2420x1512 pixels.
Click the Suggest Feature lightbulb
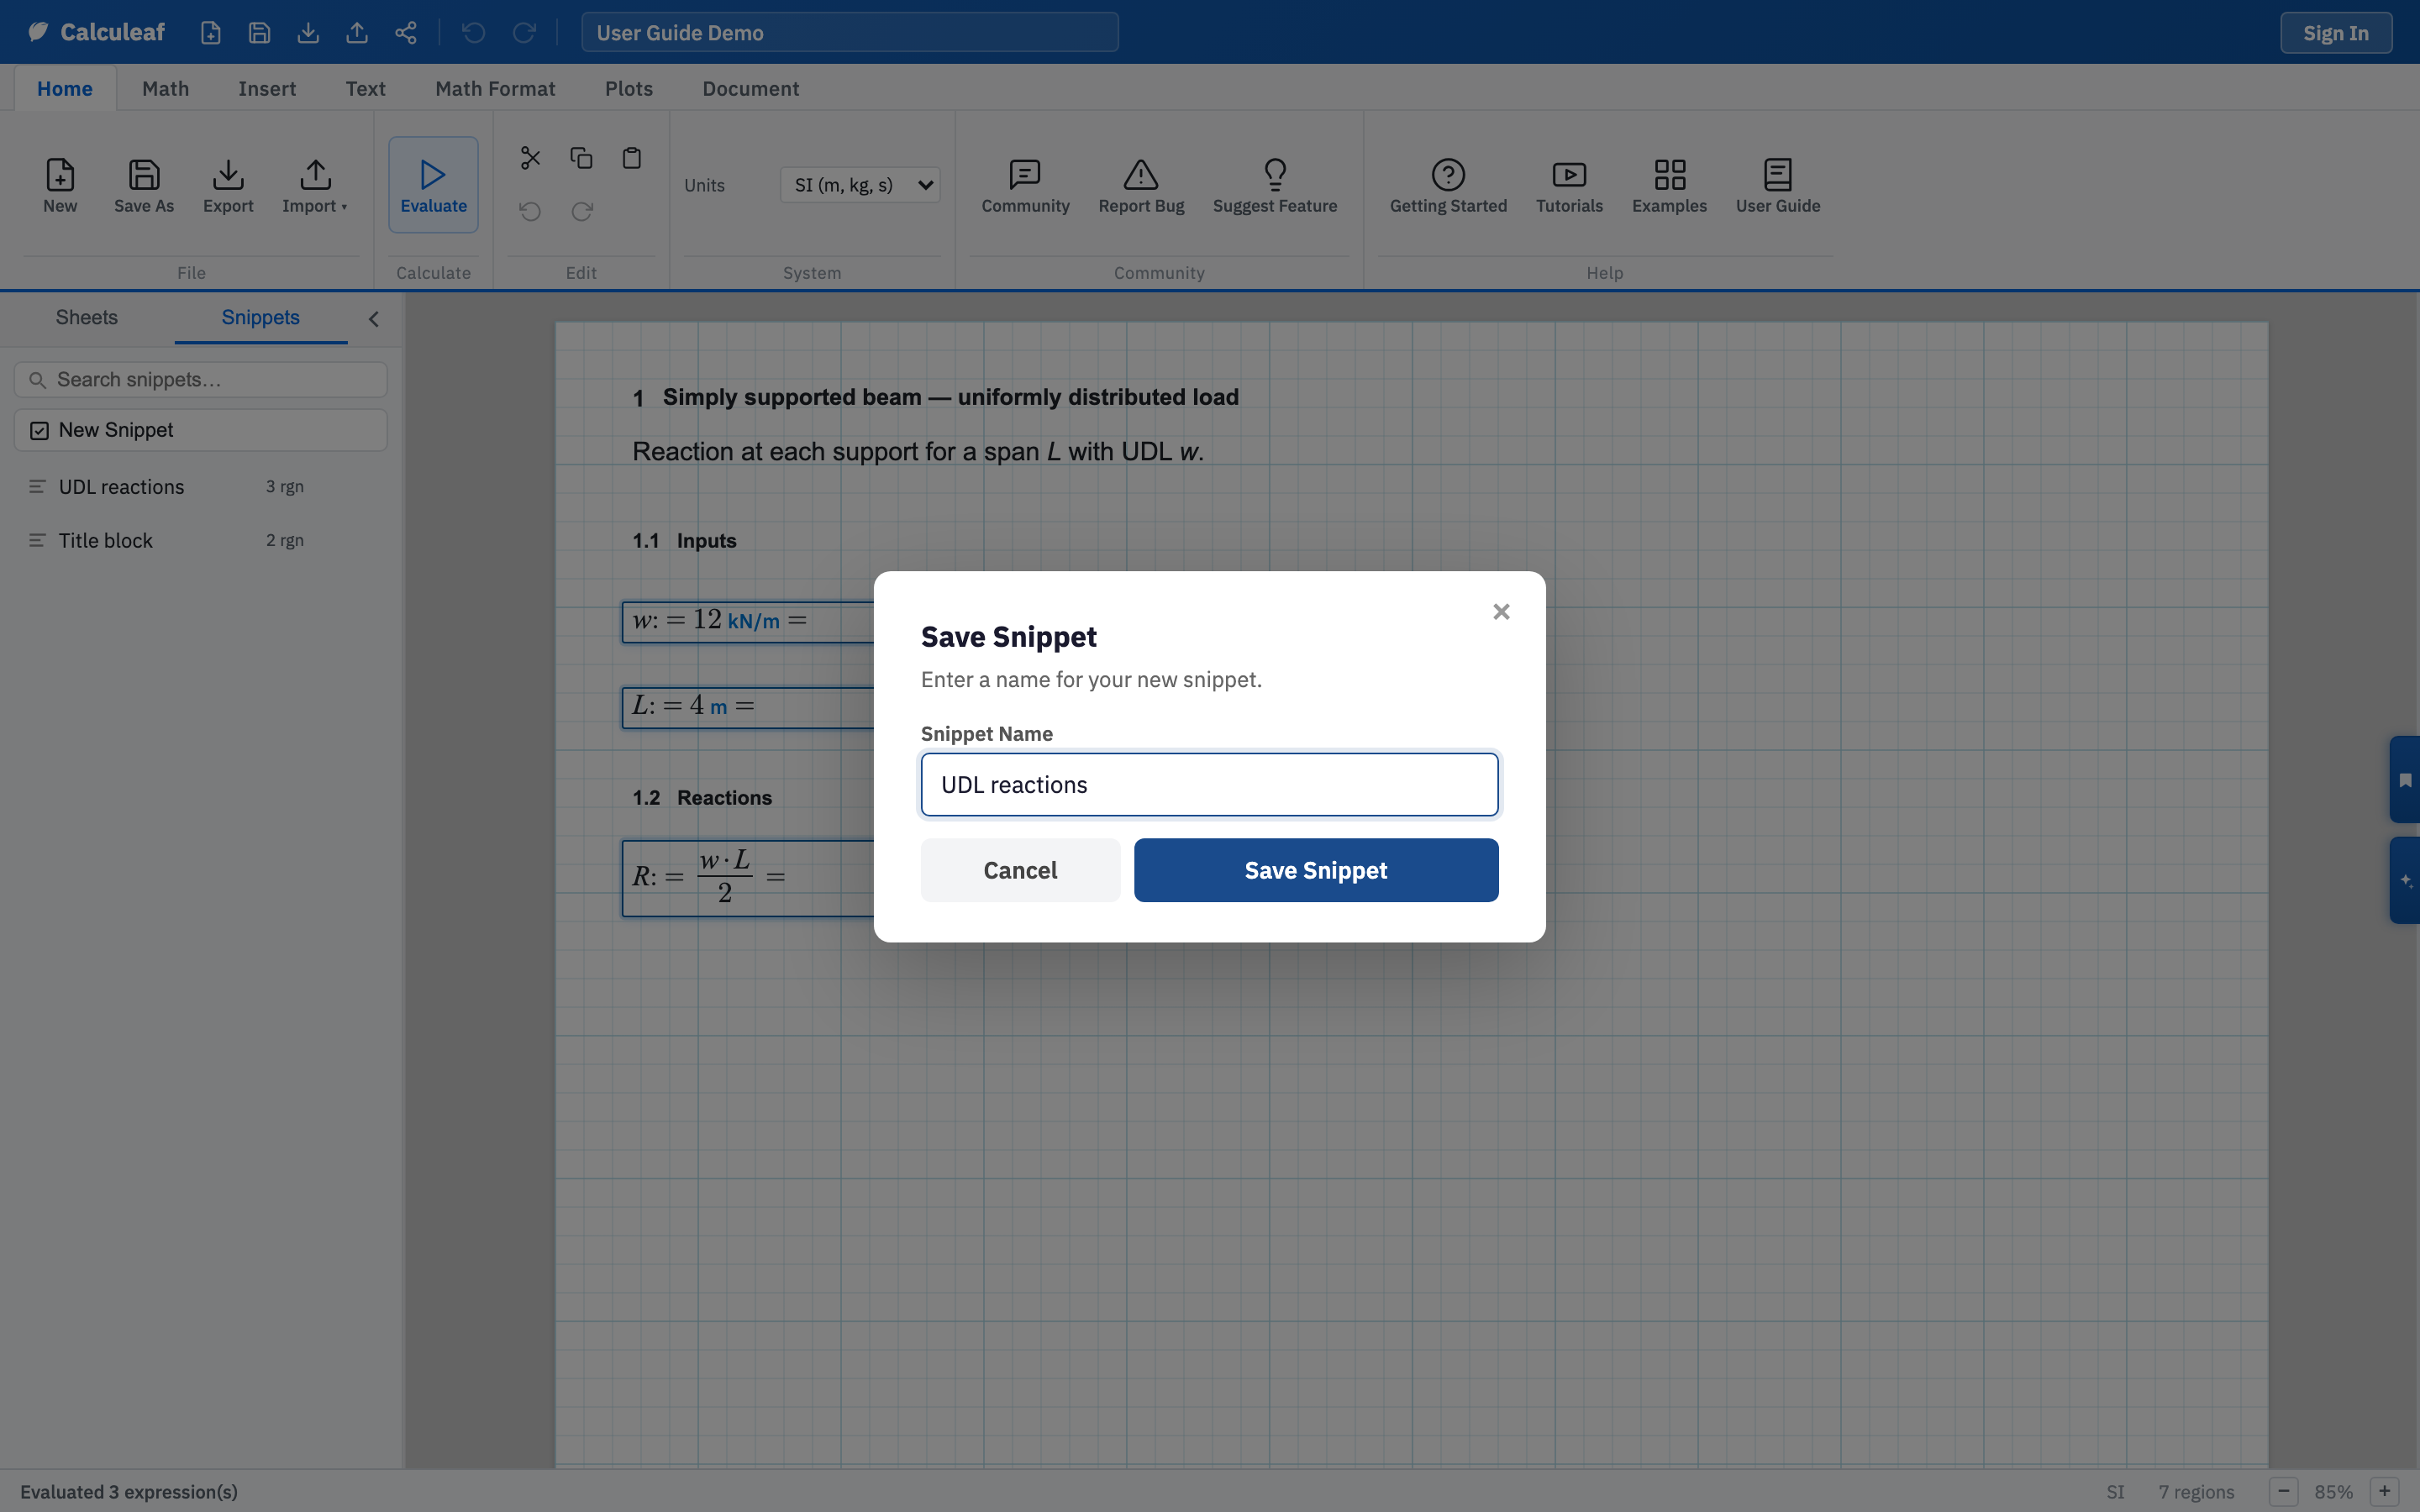[1275, 185]
